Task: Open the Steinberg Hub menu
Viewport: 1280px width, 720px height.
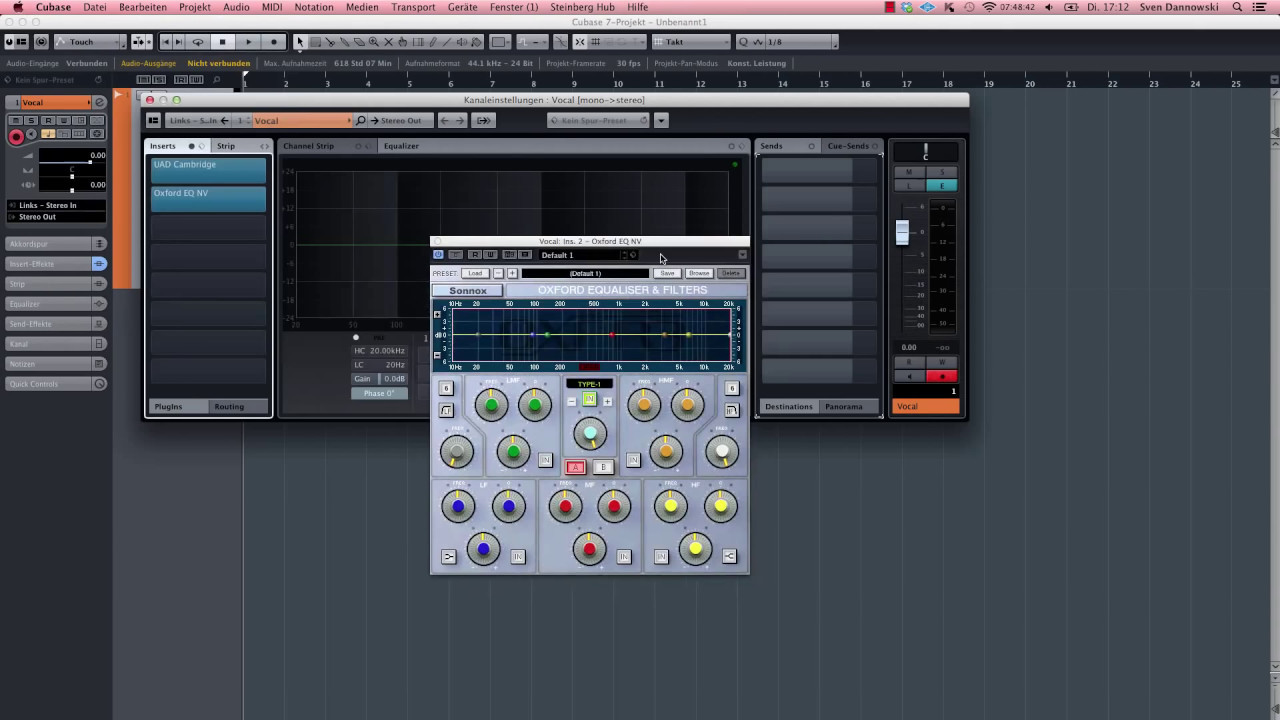Action: pyautogui.click(x=582, y=7)
